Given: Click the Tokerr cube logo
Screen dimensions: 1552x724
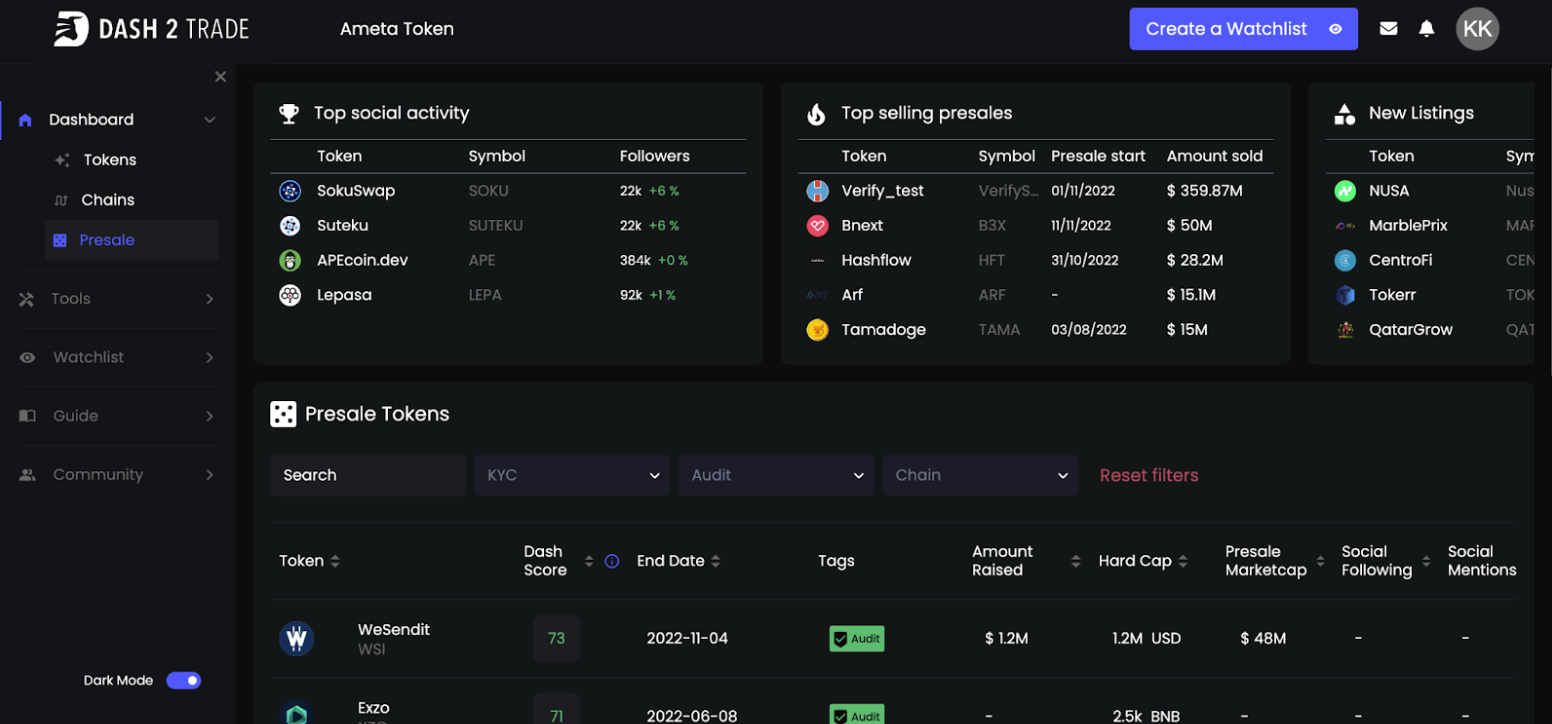Looking at the screenshot, I should 1345,295.
